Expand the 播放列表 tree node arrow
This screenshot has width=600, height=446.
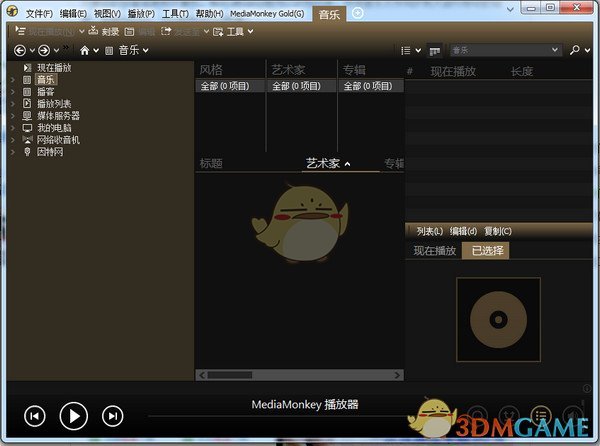(x=13, y=104)
